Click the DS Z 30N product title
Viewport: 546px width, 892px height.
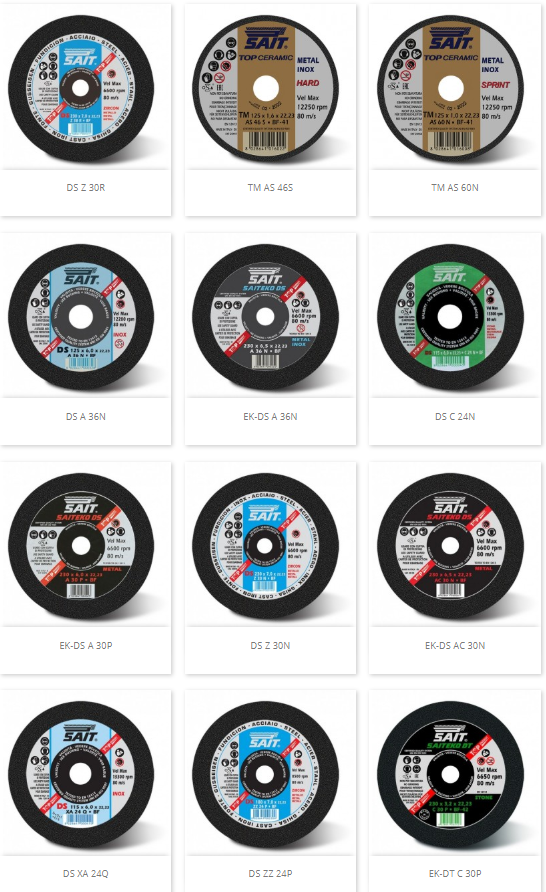270,645
